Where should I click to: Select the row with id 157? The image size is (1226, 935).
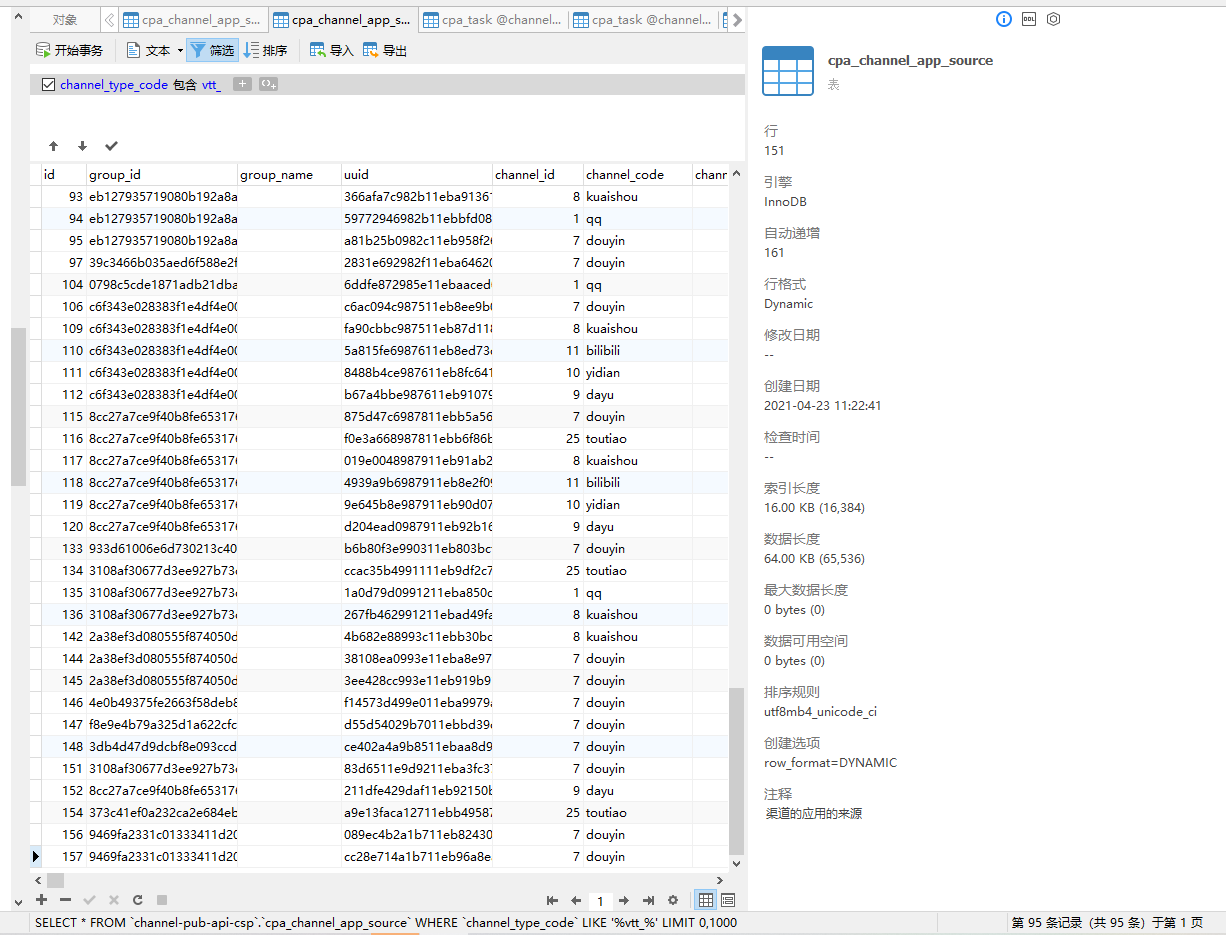click(63, 857)
